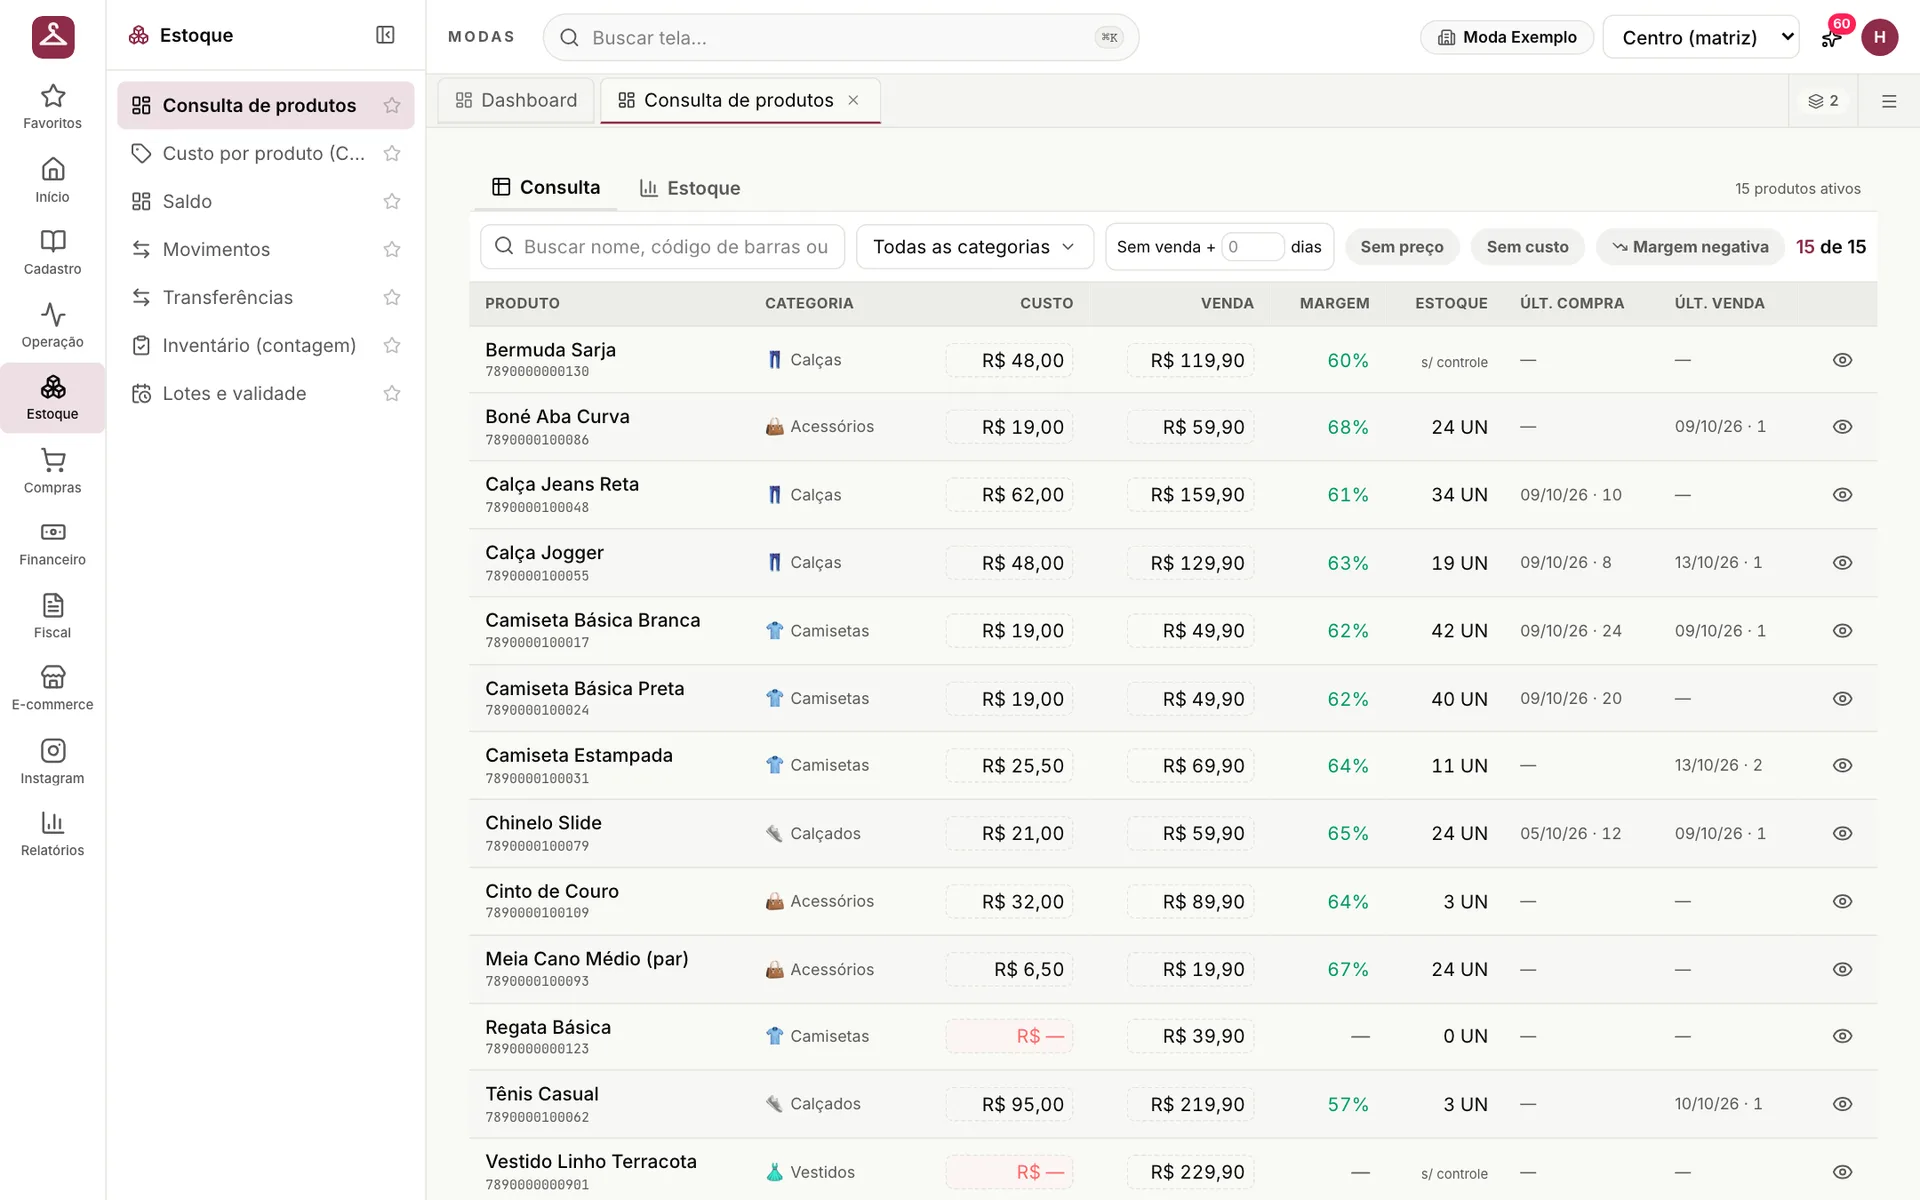The height and width of the screenshot is (1200, 1920).
Task: Click the product name/barcode search field
Action: tap(662, 247)
